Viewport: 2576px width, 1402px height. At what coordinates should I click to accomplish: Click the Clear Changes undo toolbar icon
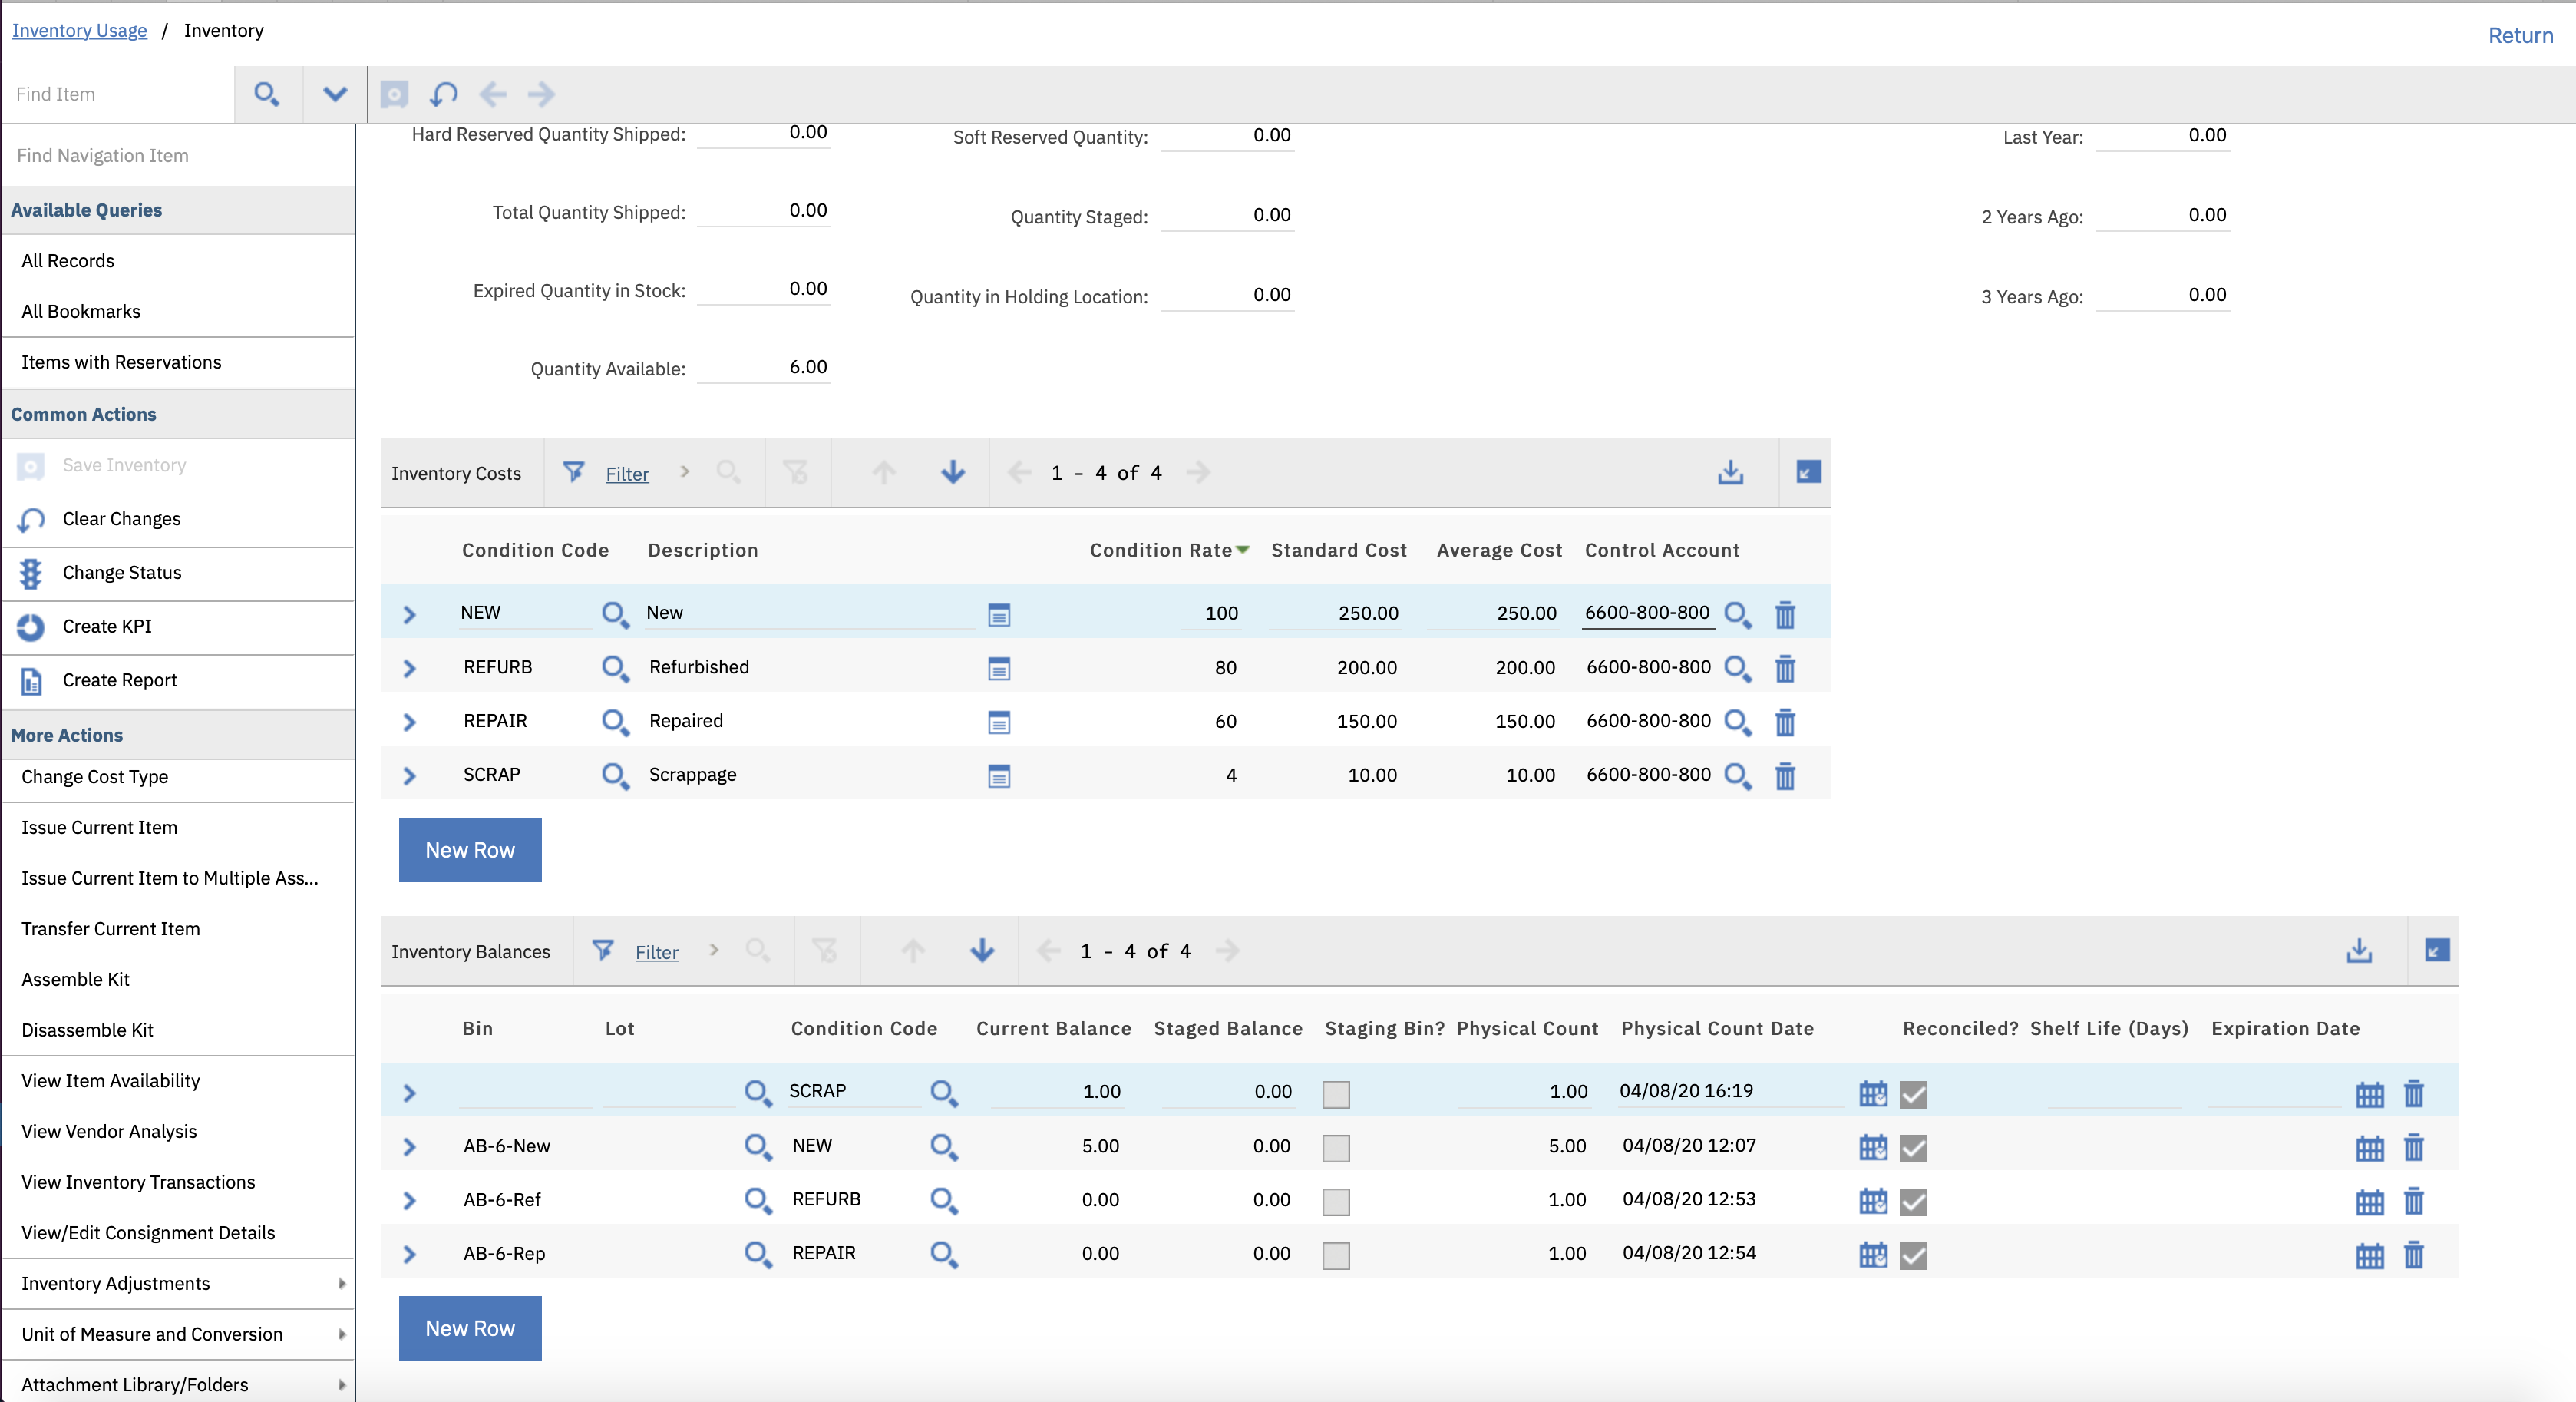click(443, 94)
